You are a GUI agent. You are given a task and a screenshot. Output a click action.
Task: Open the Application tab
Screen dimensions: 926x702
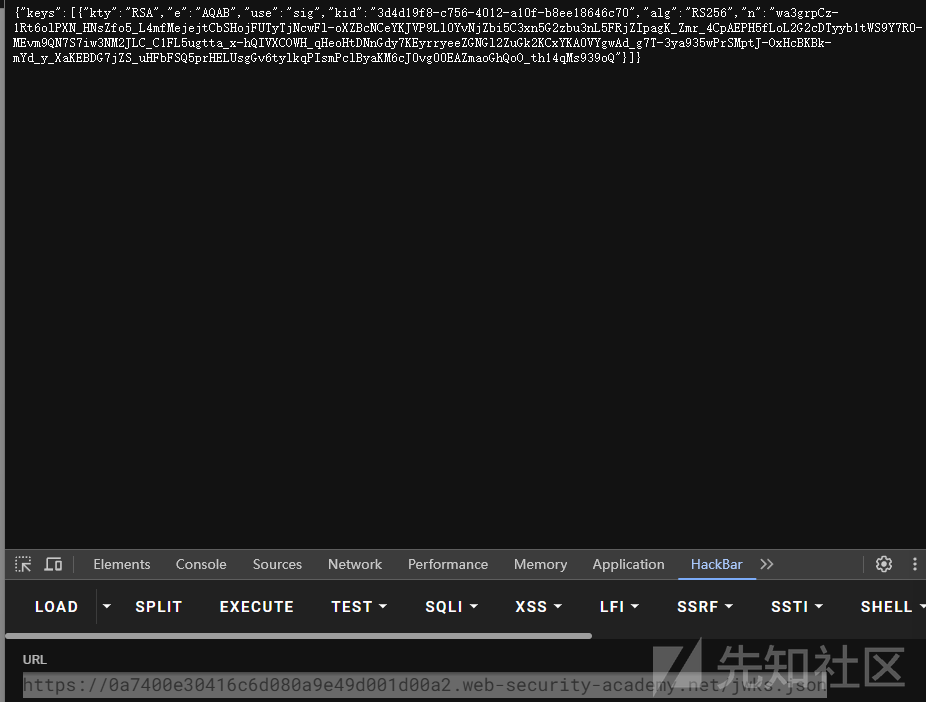628,564
